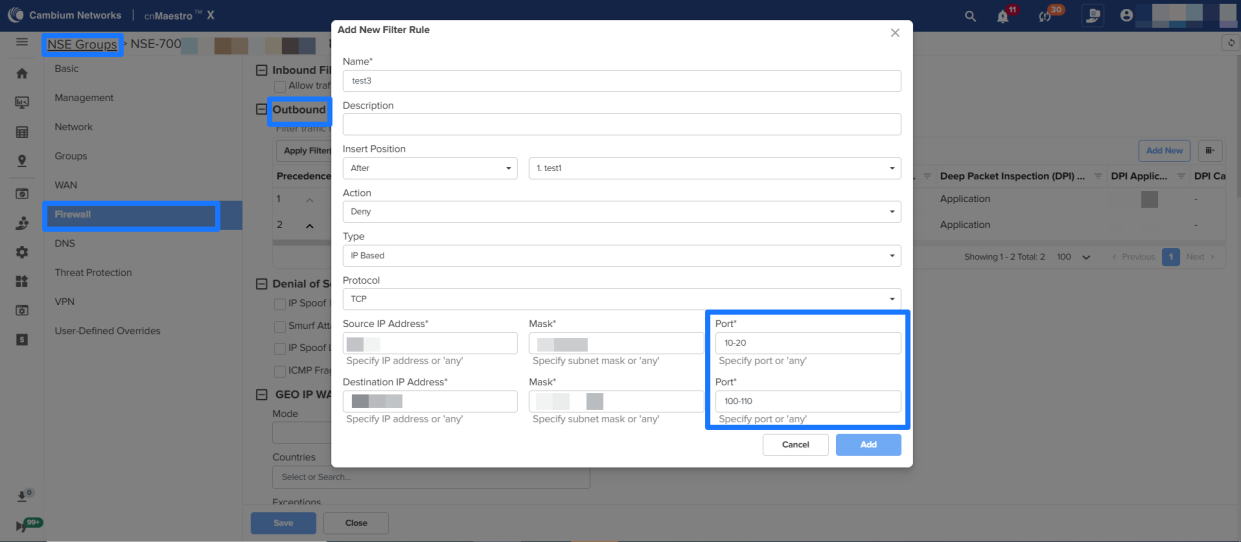Open the table column selector icon

point(1210,151)
